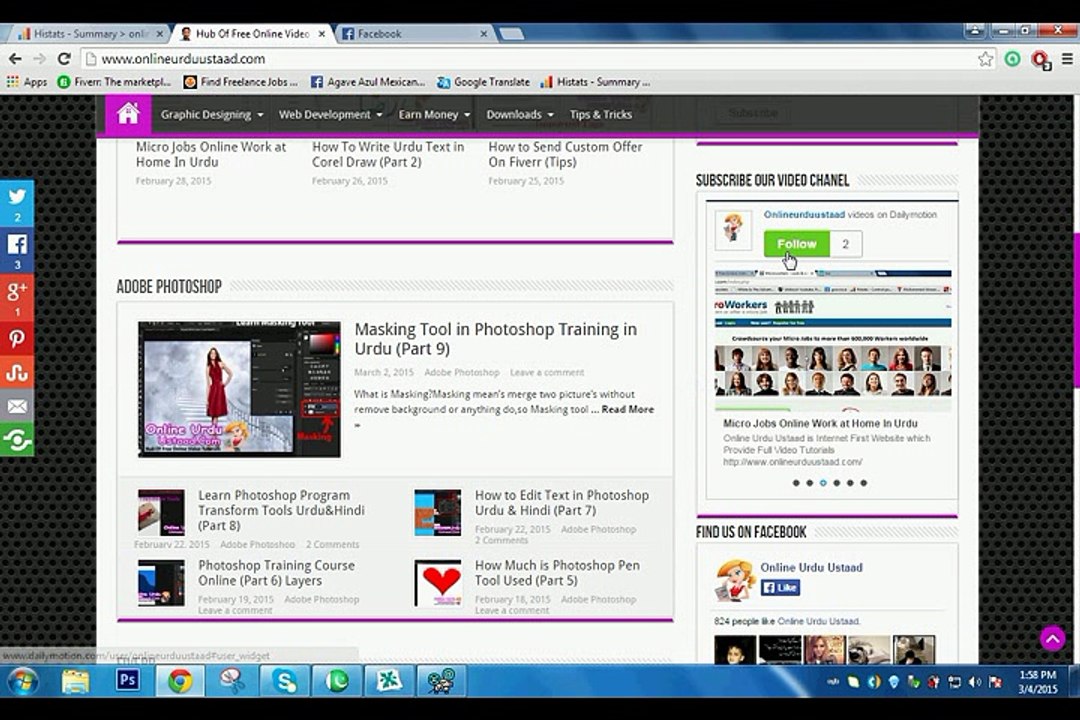Click Leave a comment on masking article
Viewport: 1080px width, 720px height.
tap(547, 372)
